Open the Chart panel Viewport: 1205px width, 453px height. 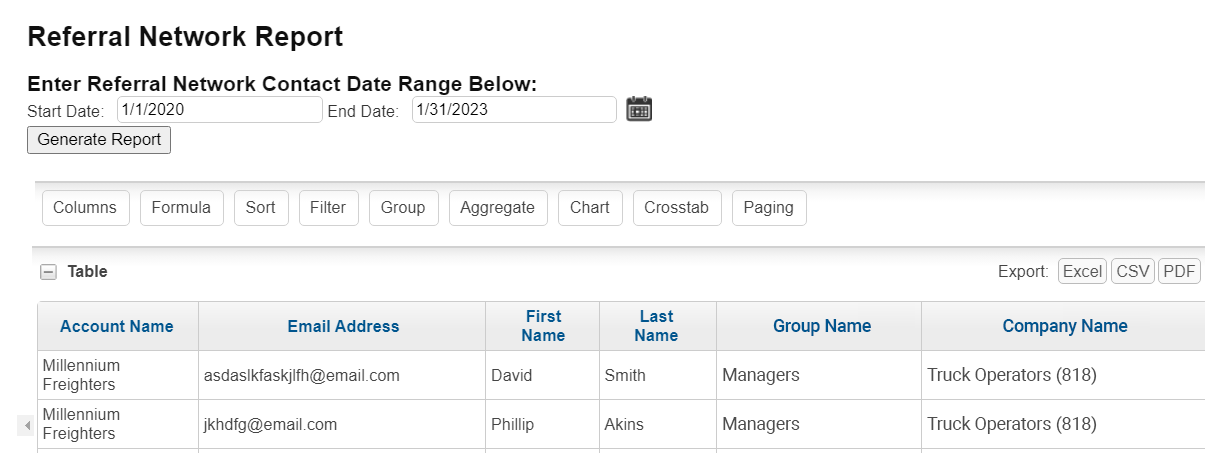pos(590,208)
